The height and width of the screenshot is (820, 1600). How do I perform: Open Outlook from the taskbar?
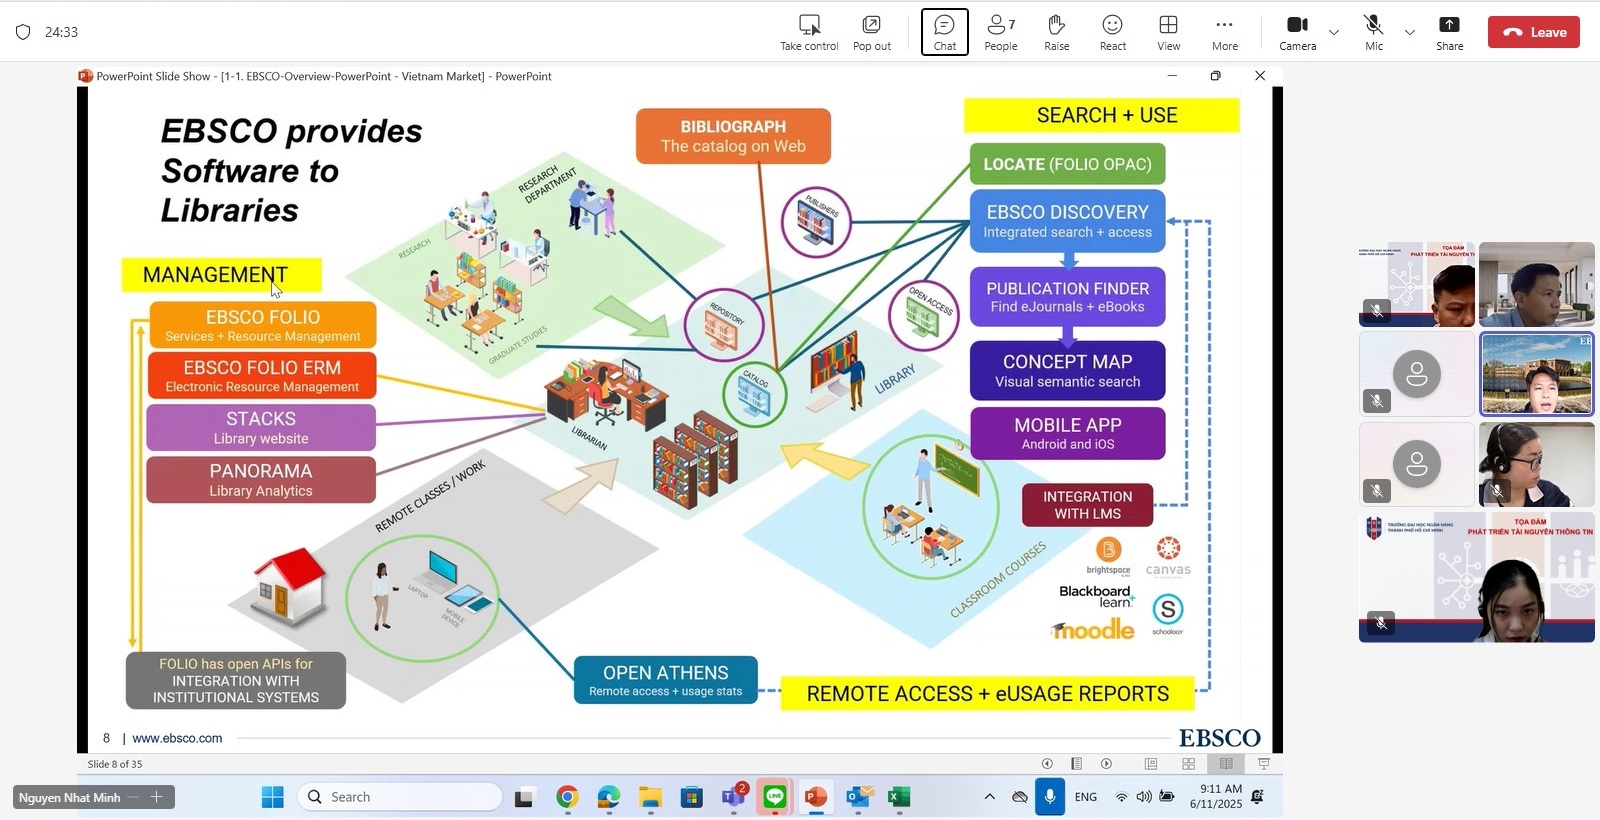coord(858,797)
